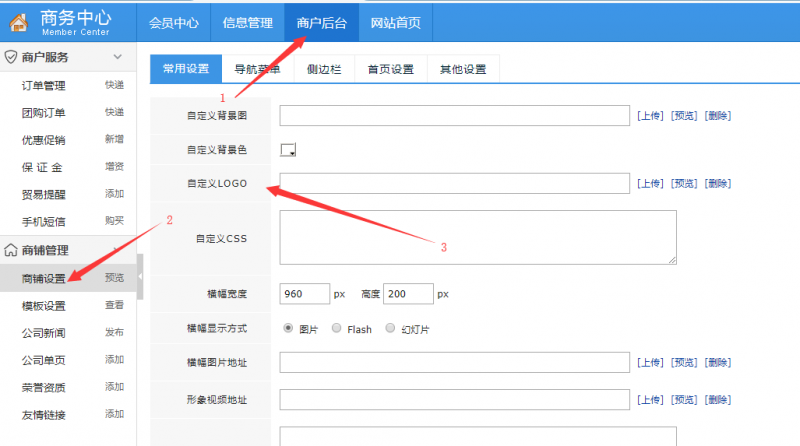This screenshot has height=446, width=800.
Task: Click 删除 for 自定义背景图
Action: [x=718, y=116]
